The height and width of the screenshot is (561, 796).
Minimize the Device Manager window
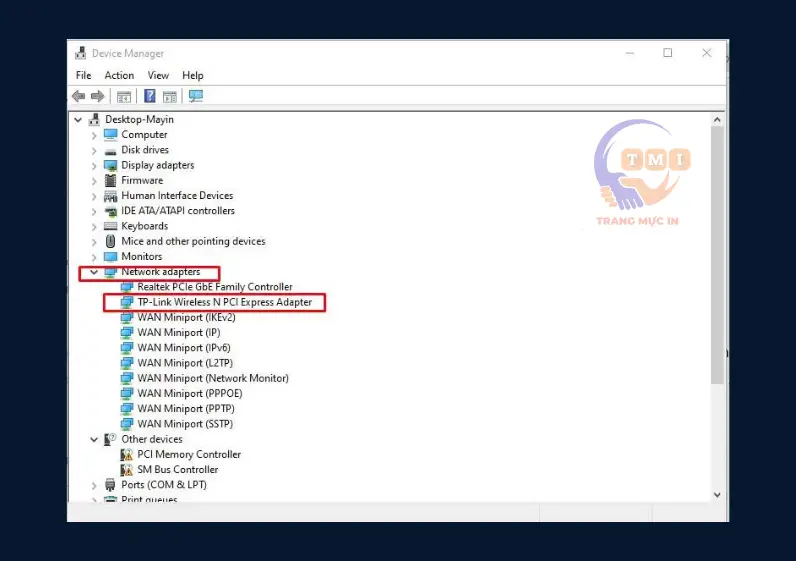(x=630, y=53)
